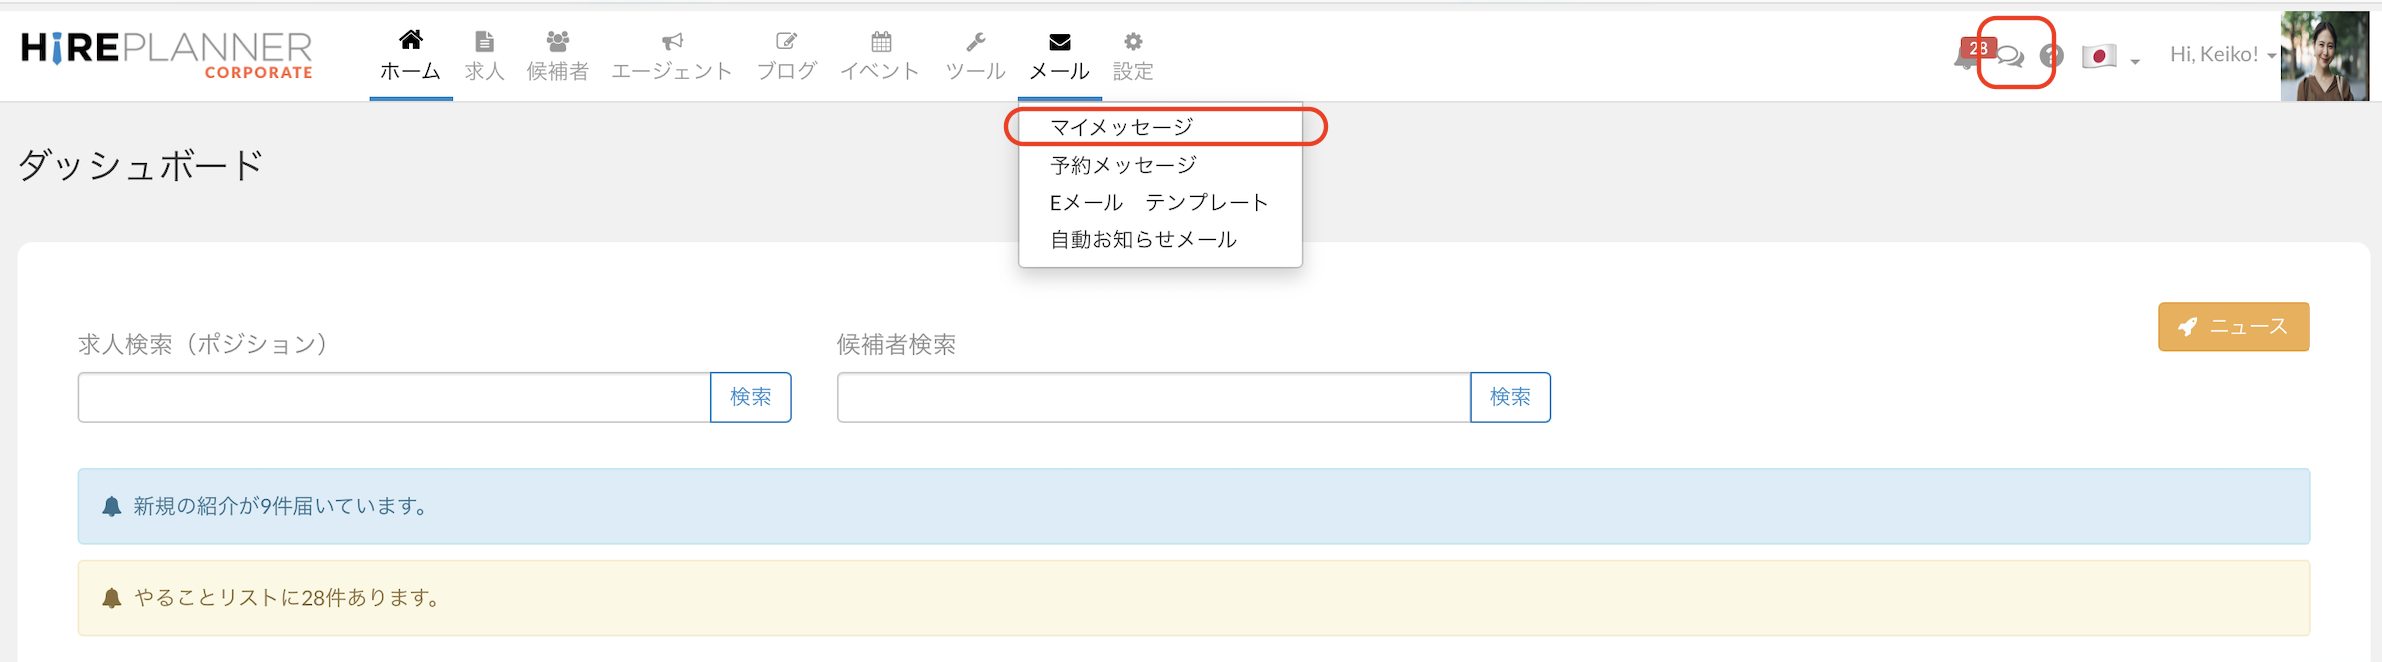
Task: Open イベント with the calendar icon
Action: pos(880,55)
